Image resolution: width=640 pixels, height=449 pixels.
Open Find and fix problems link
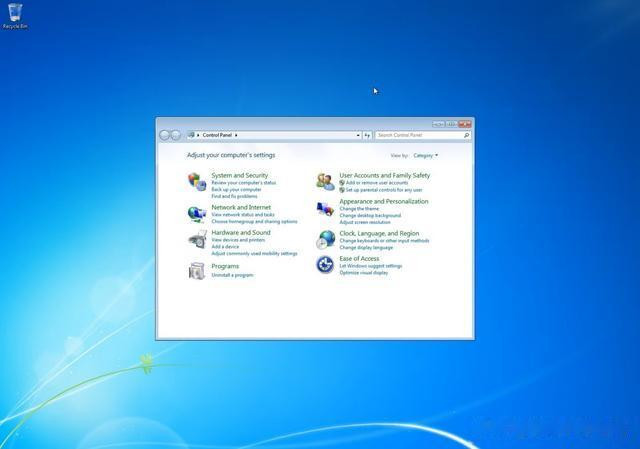tap(234, 196)
